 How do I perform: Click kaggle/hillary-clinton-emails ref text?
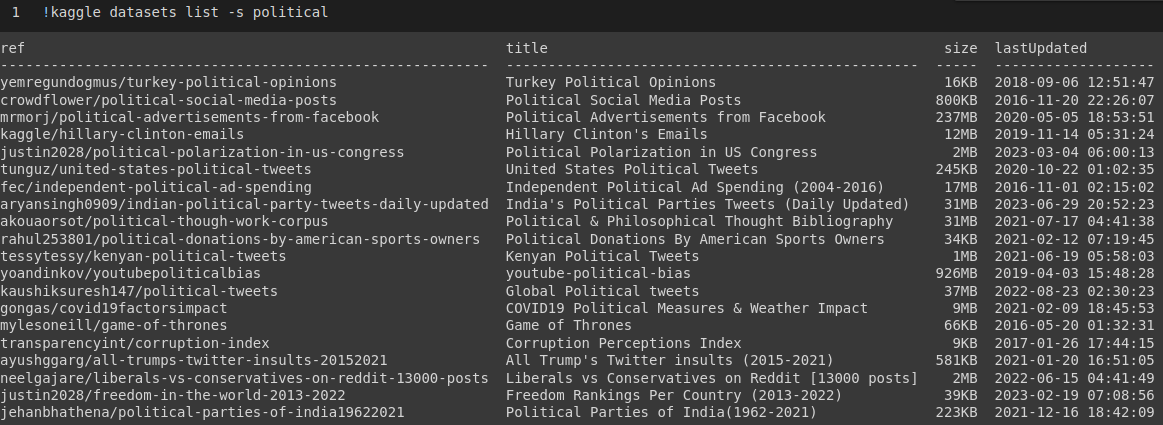(x=122, y=134)
